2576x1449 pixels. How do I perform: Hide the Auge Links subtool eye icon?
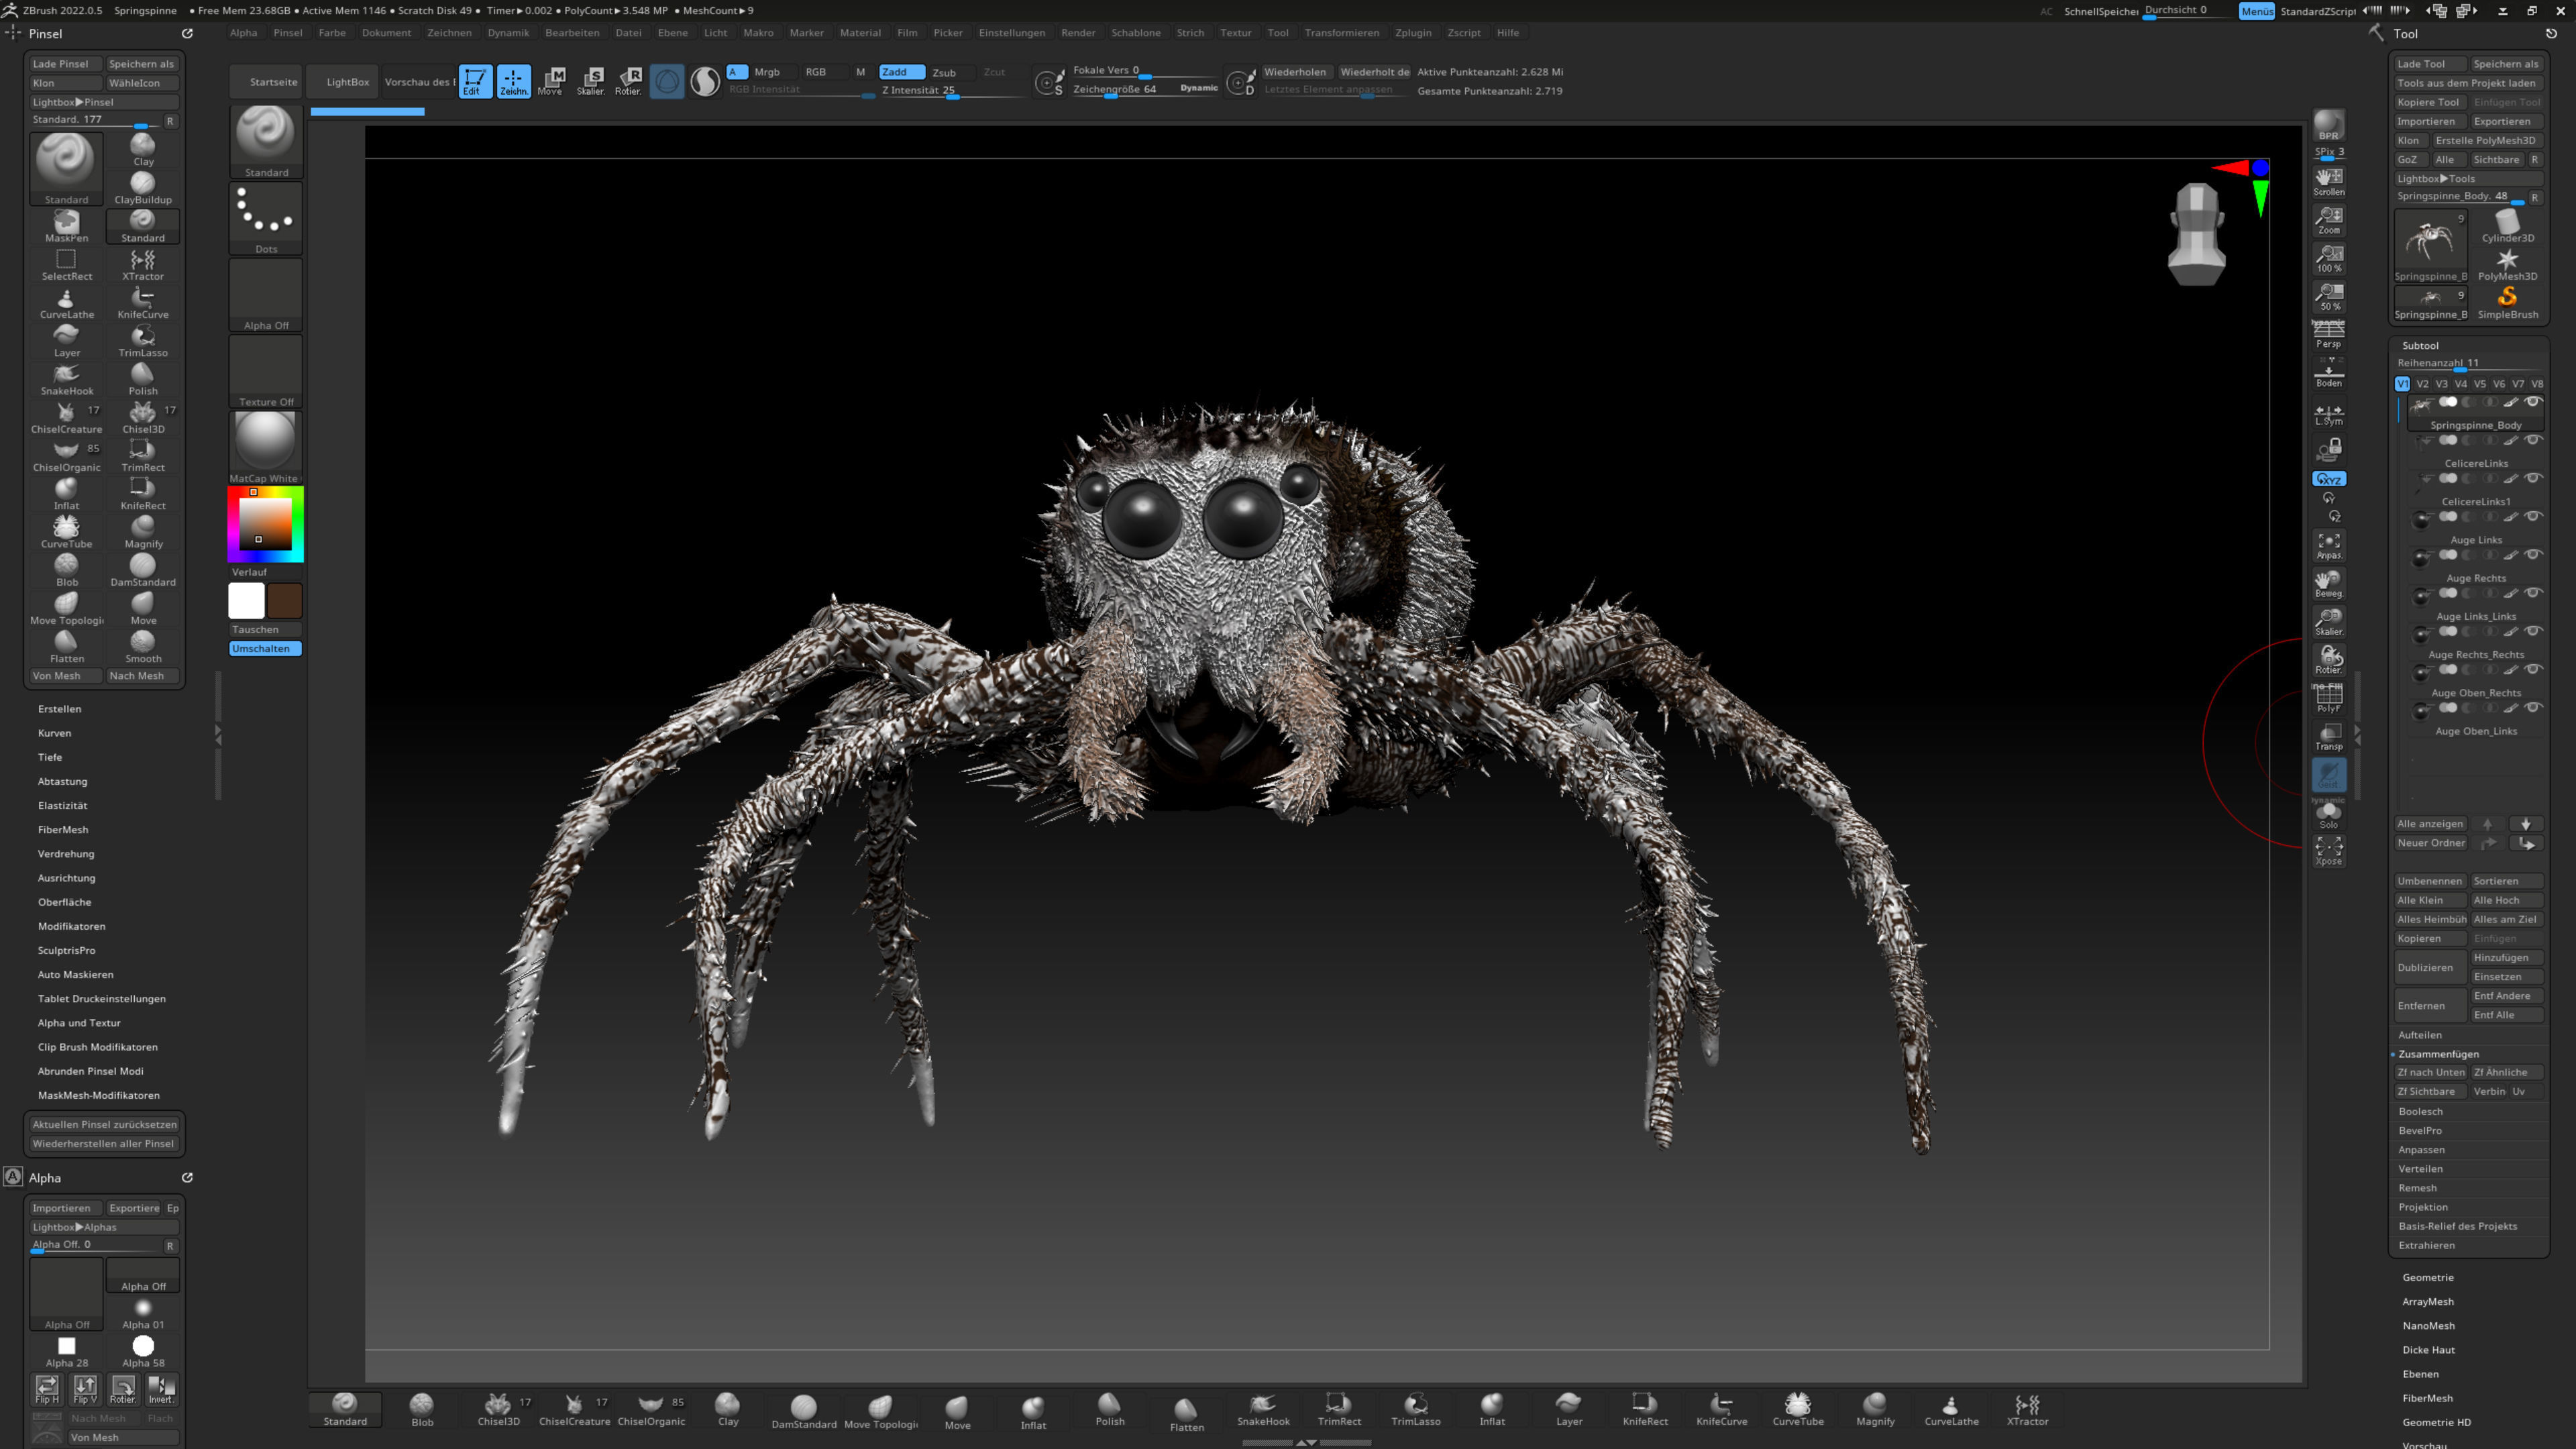coord(2532,517)
